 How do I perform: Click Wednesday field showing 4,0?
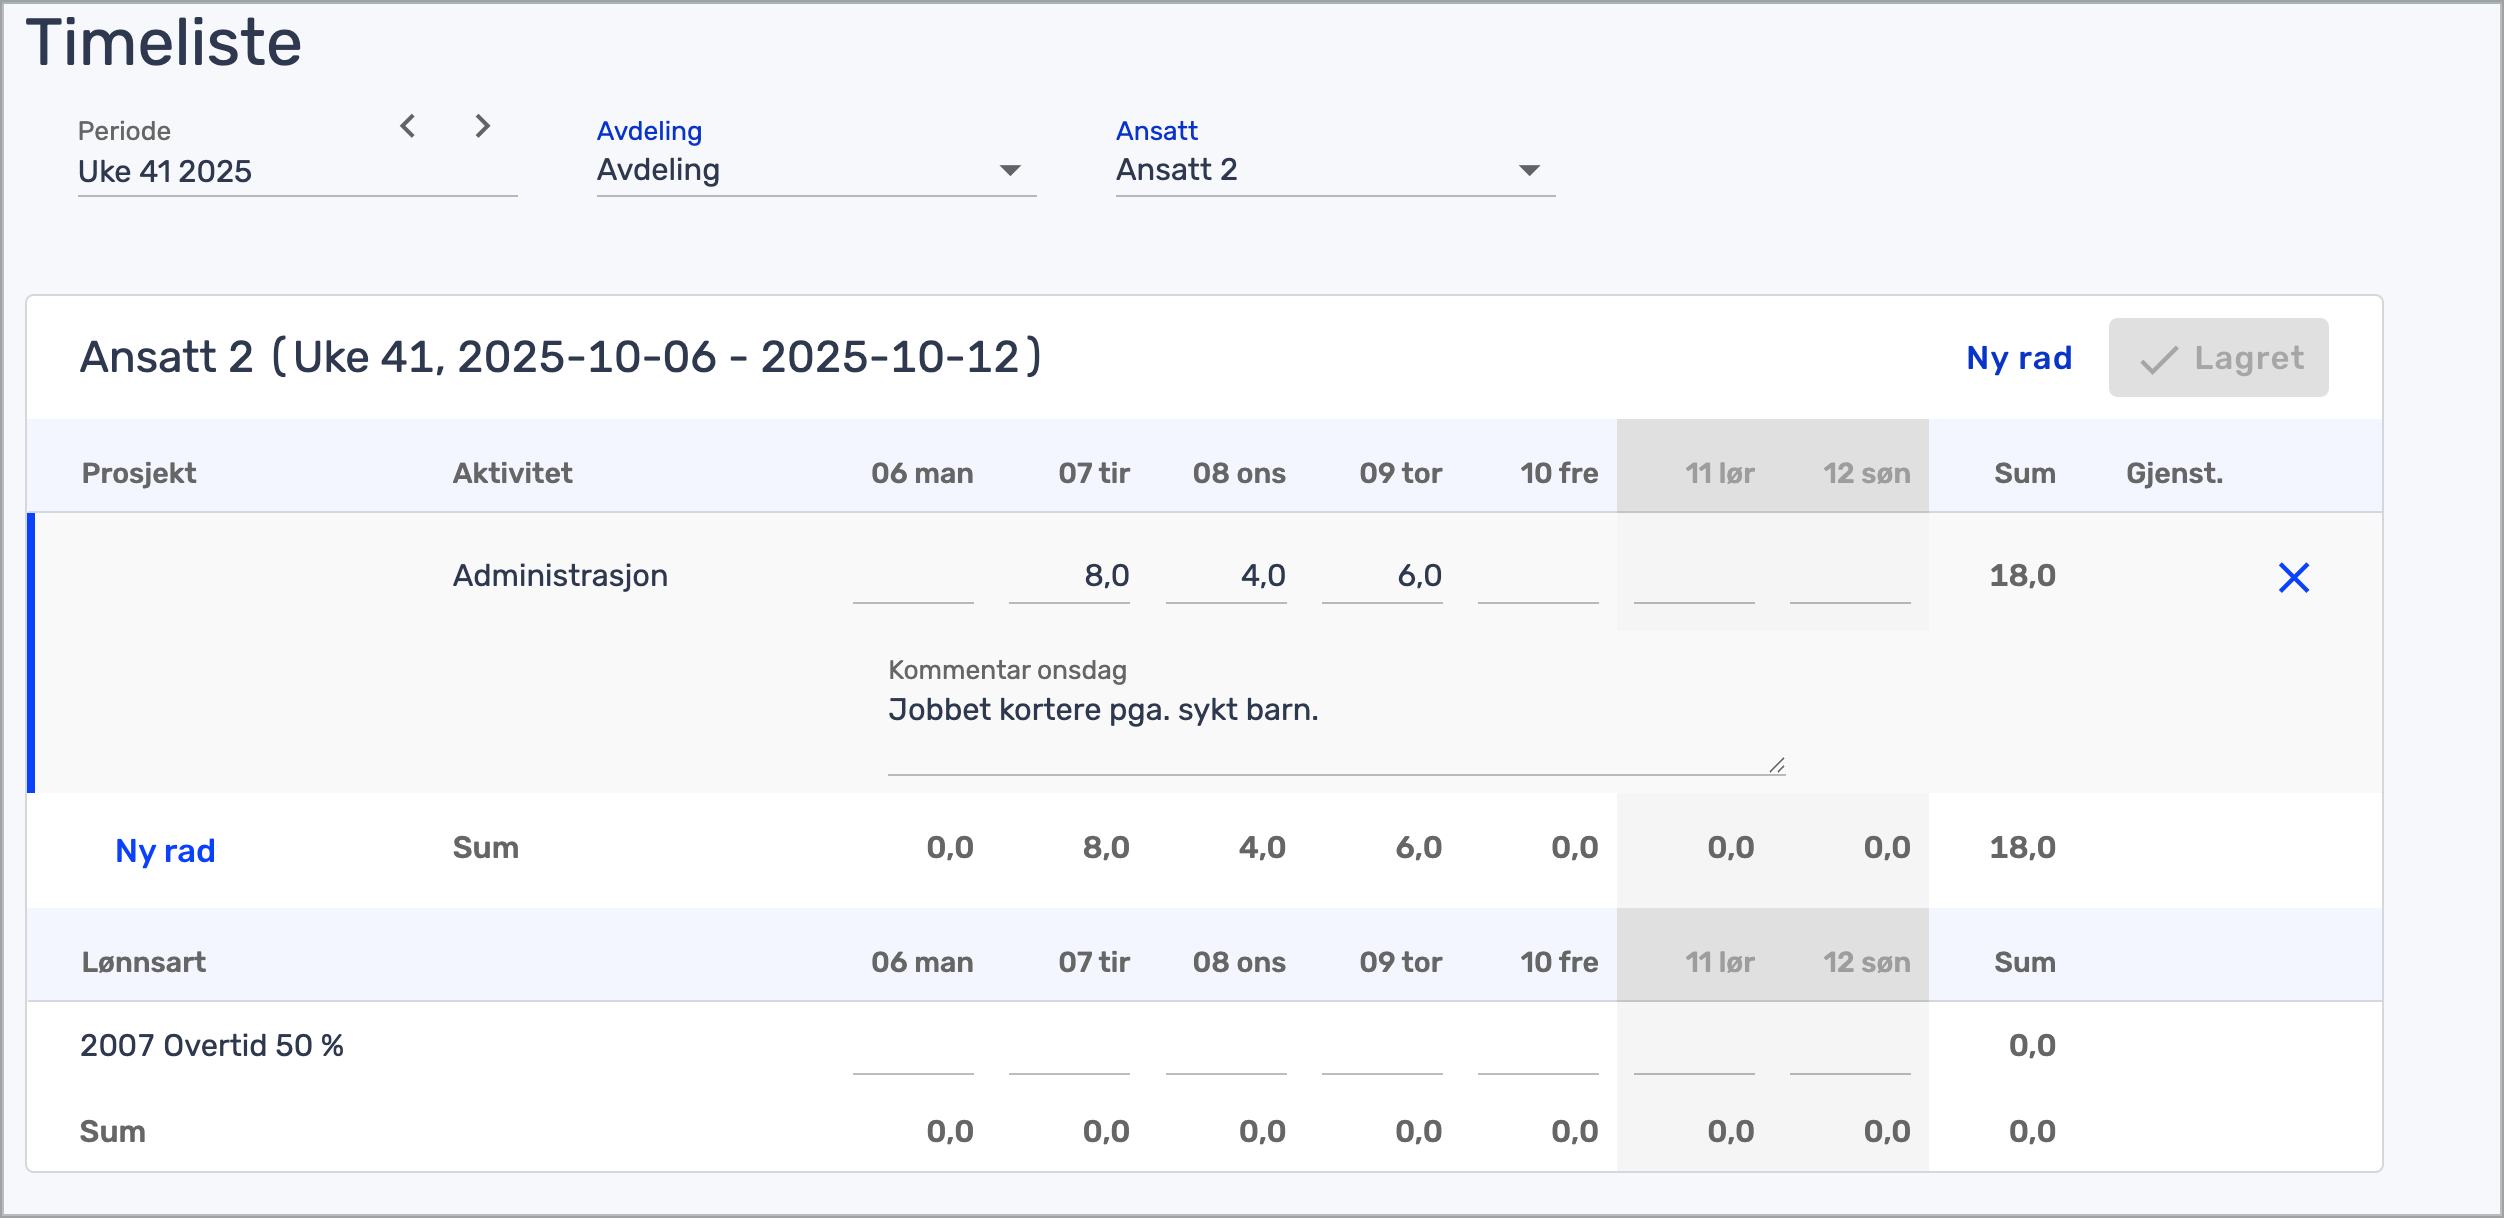[1226, 577]
